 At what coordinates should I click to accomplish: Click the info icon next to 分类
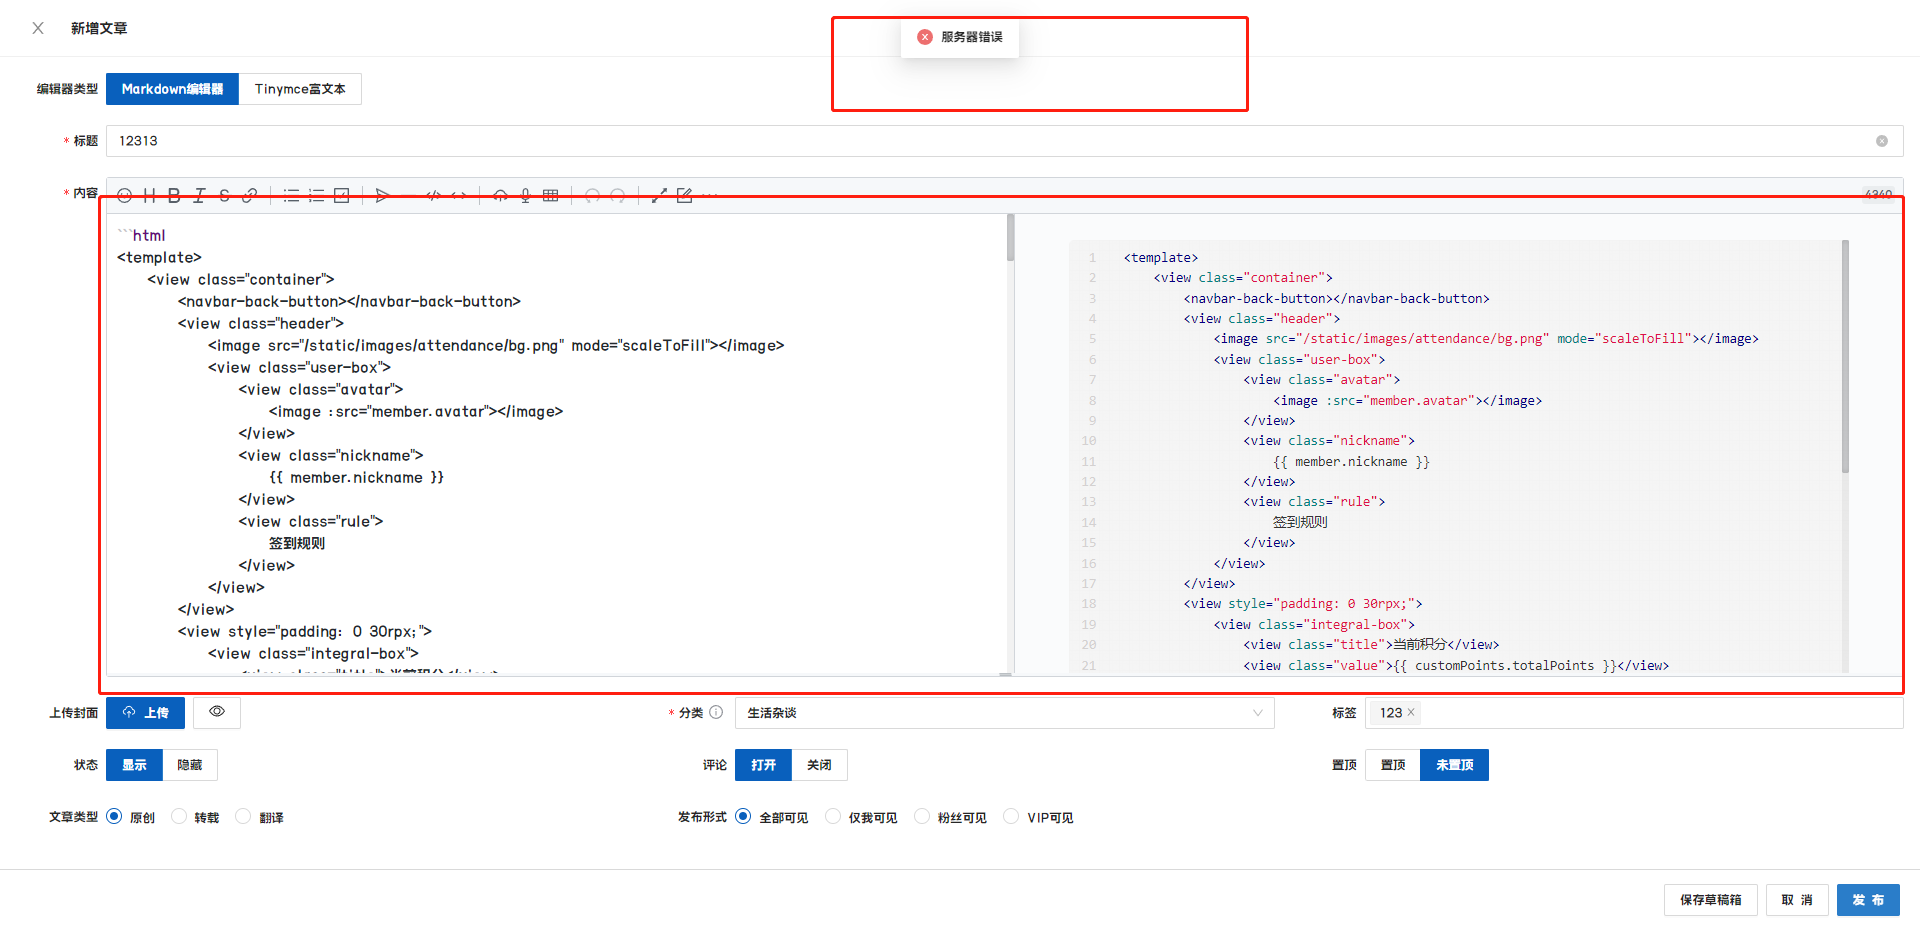716,712
